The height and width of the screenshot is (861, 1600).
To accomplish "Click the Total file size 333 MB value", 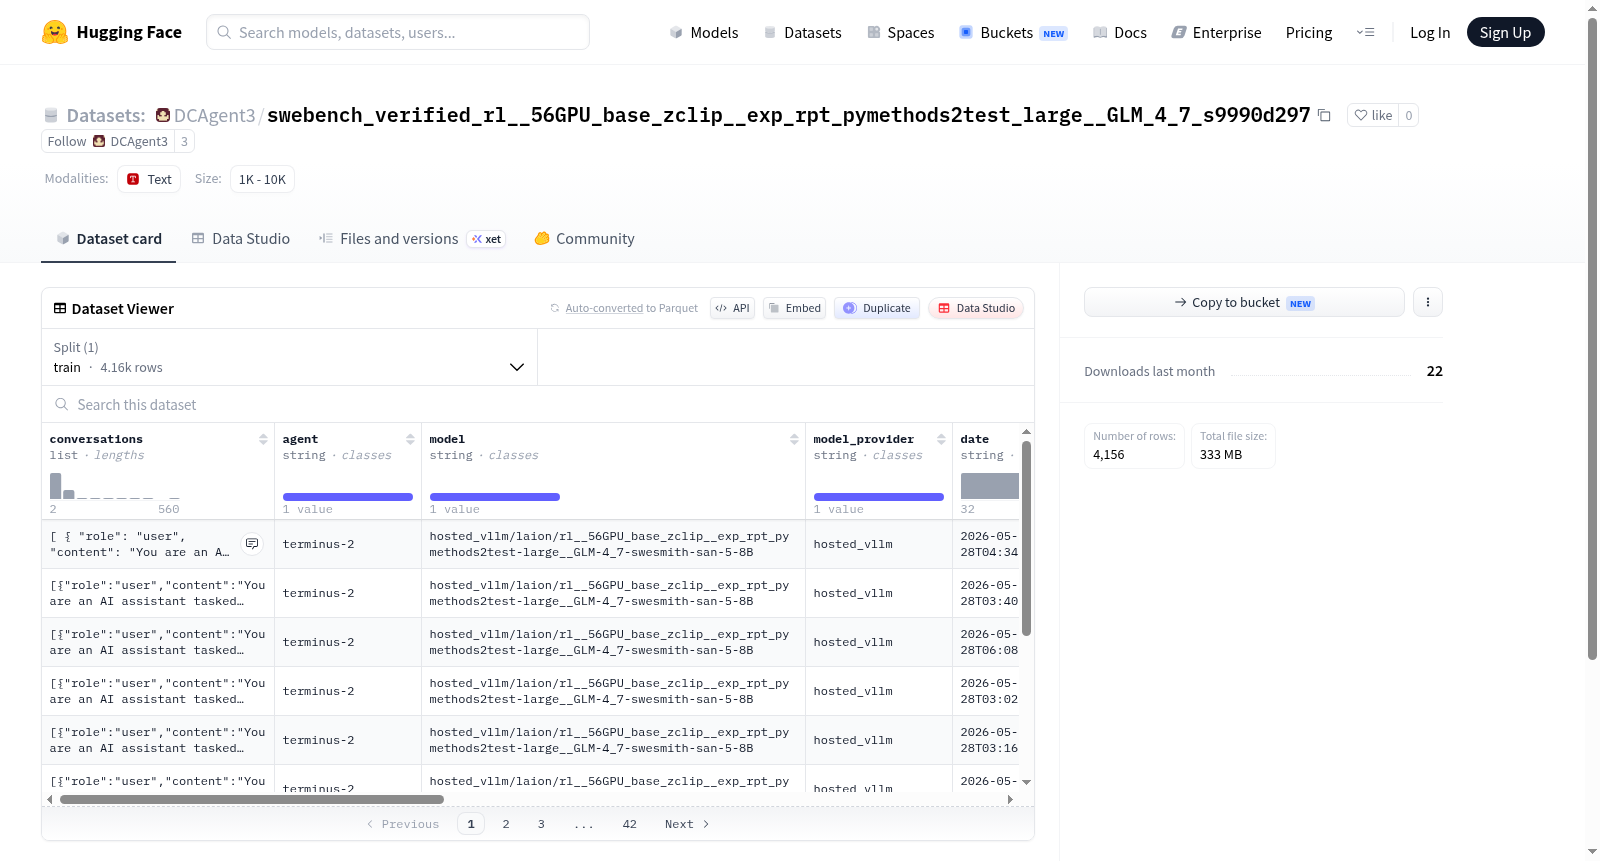I will tap(1221, 454).
